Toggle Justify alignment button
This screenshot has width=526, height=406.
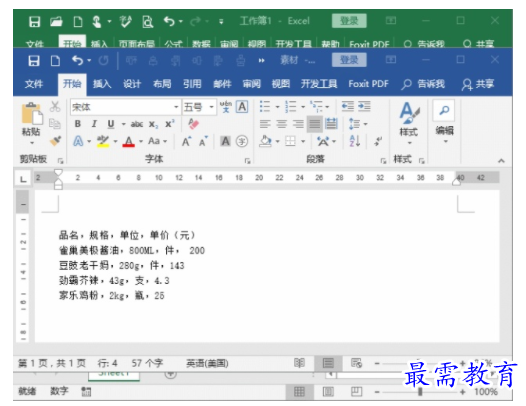coord(315,124)
